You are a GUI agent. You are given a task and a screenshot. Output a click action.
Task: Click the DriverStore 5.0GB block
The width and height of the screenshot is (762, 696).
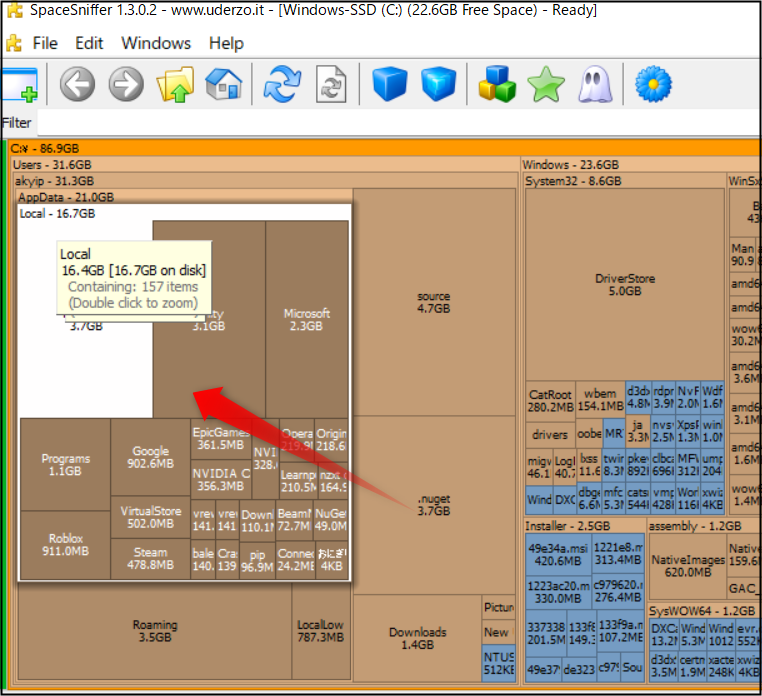point(625,284)
